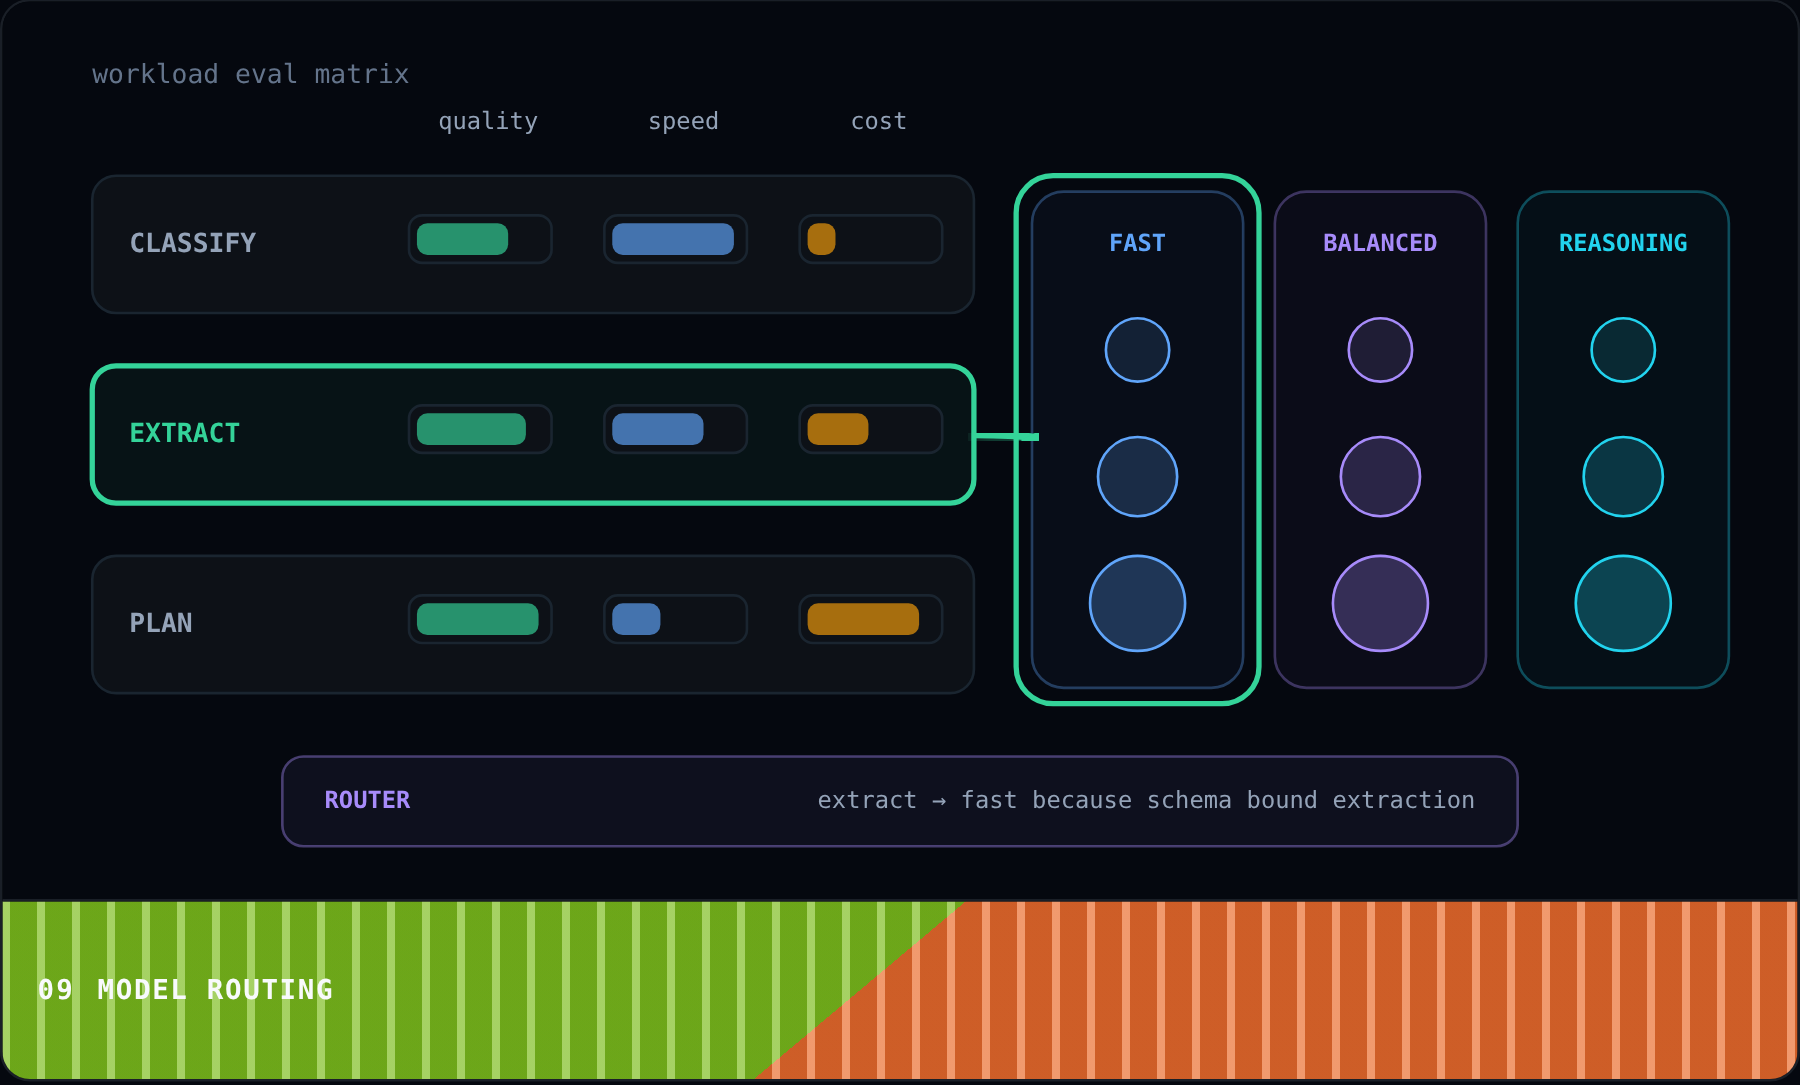
Task: Choose the smallest cyan circle under REASONING
Action: 1623,350
